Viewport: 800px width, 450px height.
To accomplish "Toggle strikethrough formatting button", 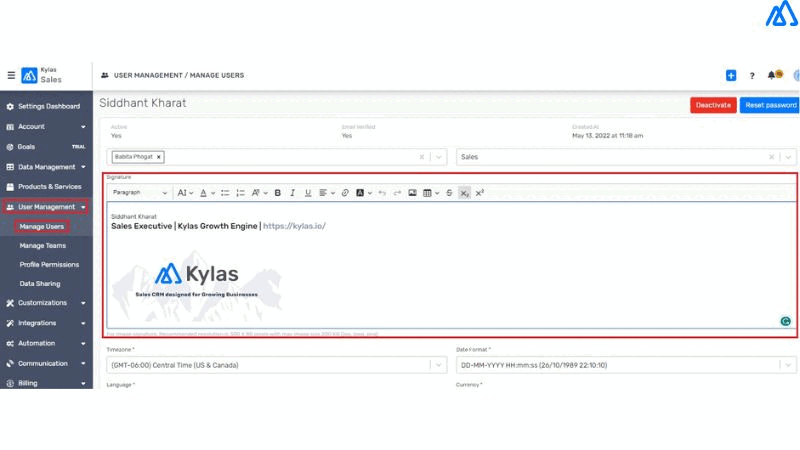I will (449, 192).
